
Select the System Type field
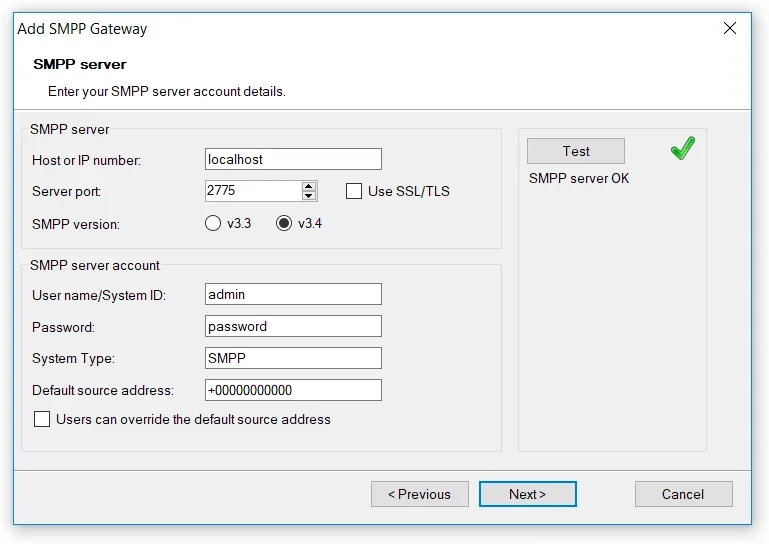tap(293, 358)
